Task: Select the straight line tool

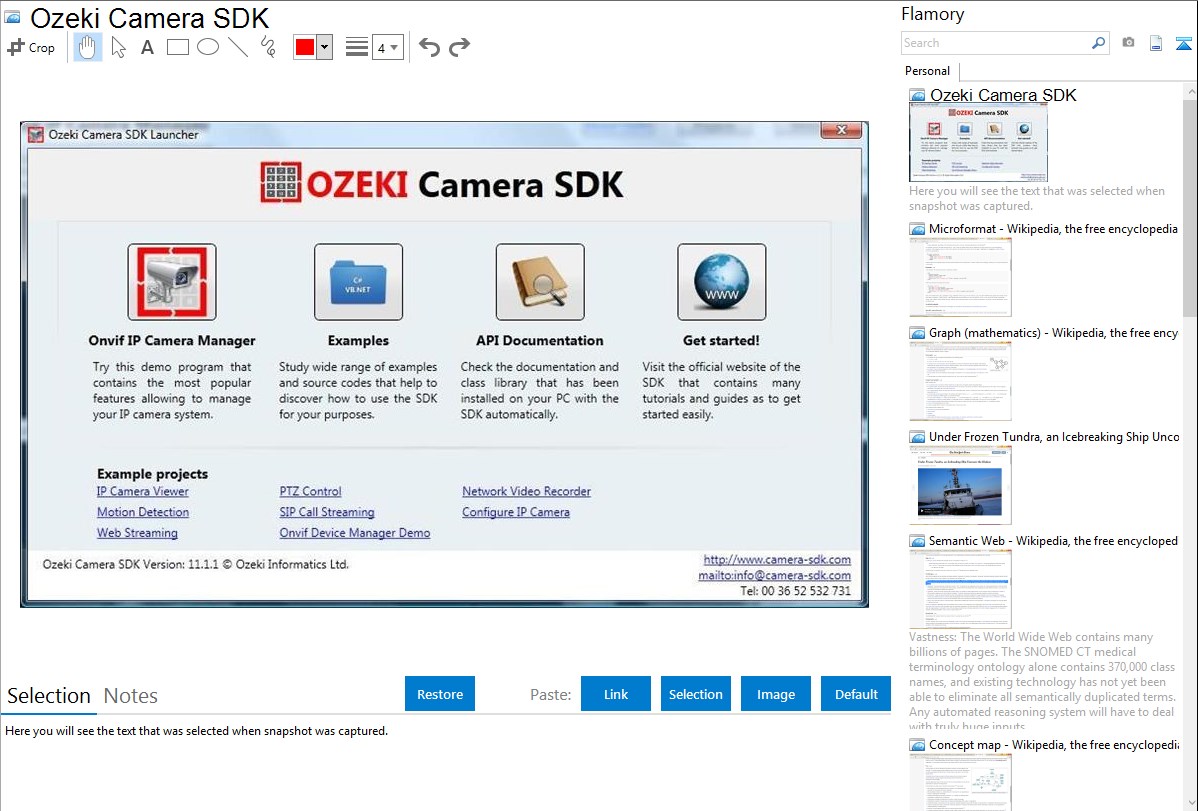Action: tap(238, 47)
